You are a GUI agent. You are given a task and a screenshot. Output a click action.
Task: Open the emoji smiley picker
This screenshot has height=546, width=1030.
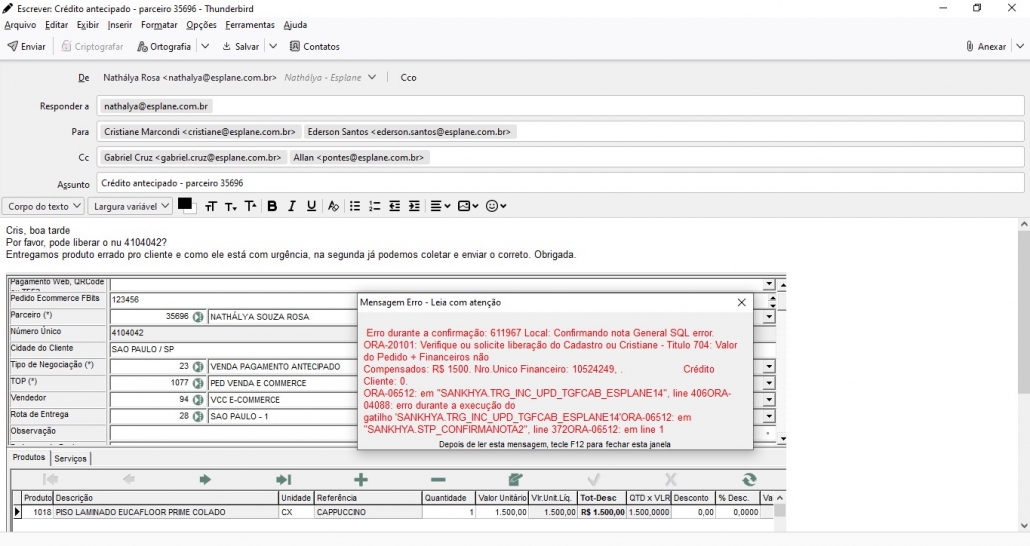click(495, 206)
